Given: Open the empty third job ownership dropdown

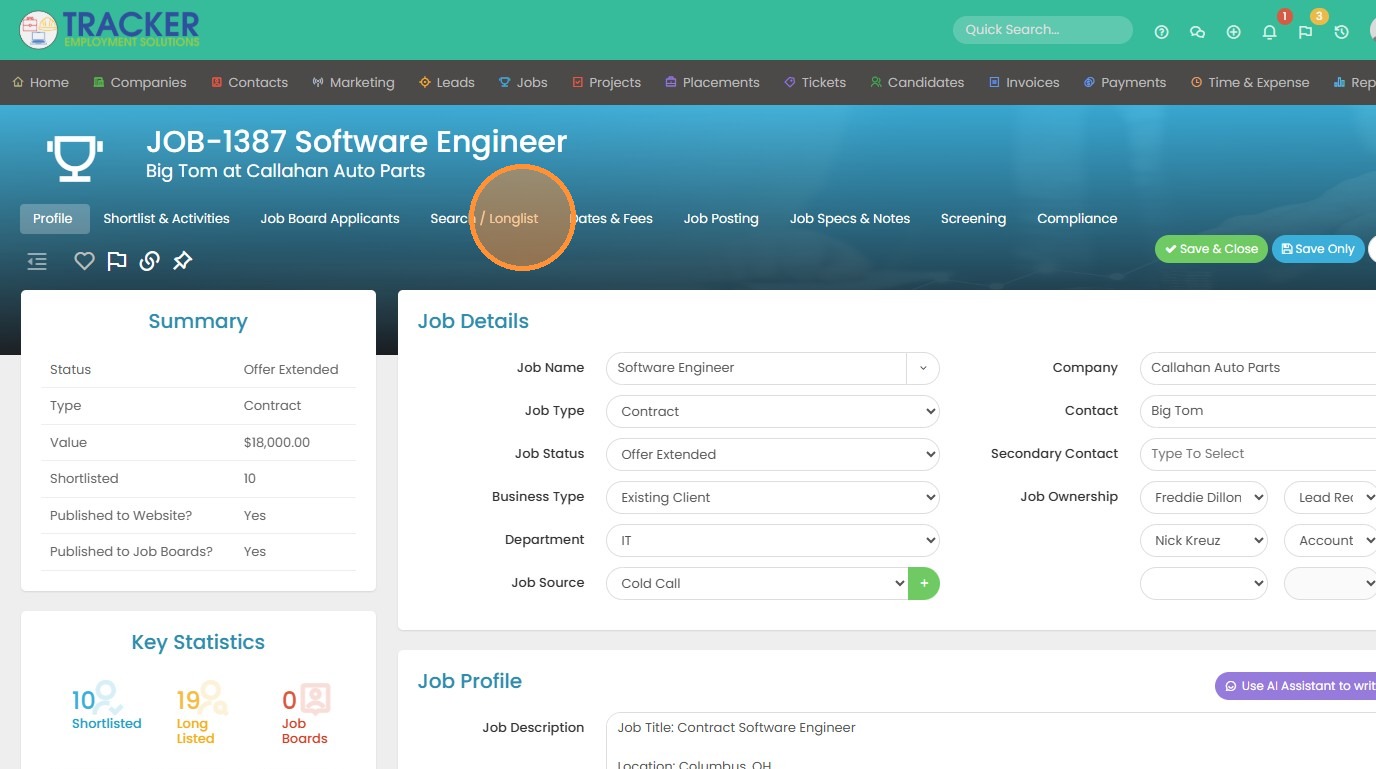Looking at the screenshot, I should pyautogui.click(x=1204, y=583).
